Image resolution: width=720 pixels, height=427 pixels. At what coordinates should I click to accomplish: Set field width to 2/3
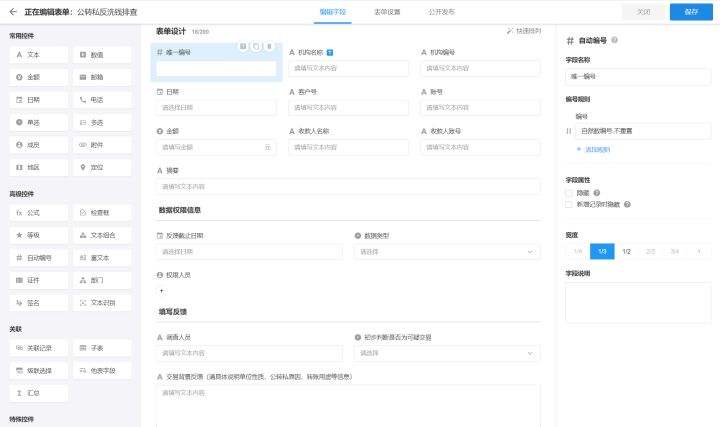click(x=651, y=251)
